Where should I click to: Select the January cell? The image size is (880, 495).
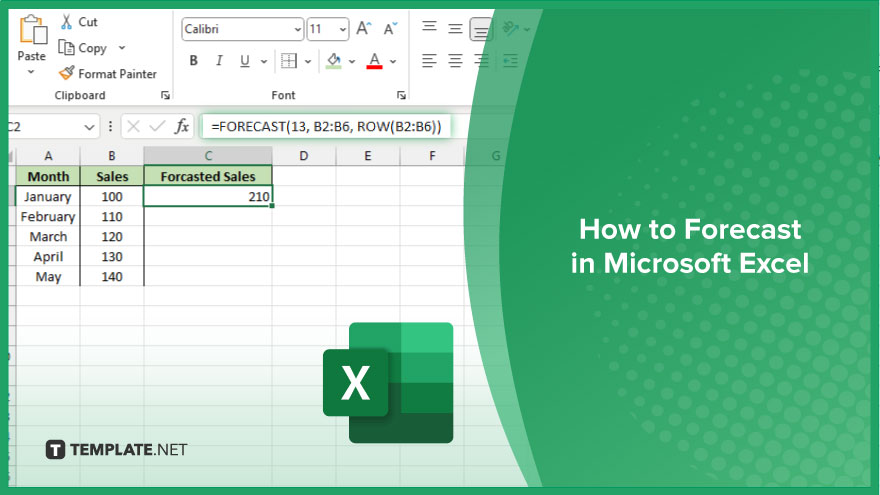[x=48, y=196]
